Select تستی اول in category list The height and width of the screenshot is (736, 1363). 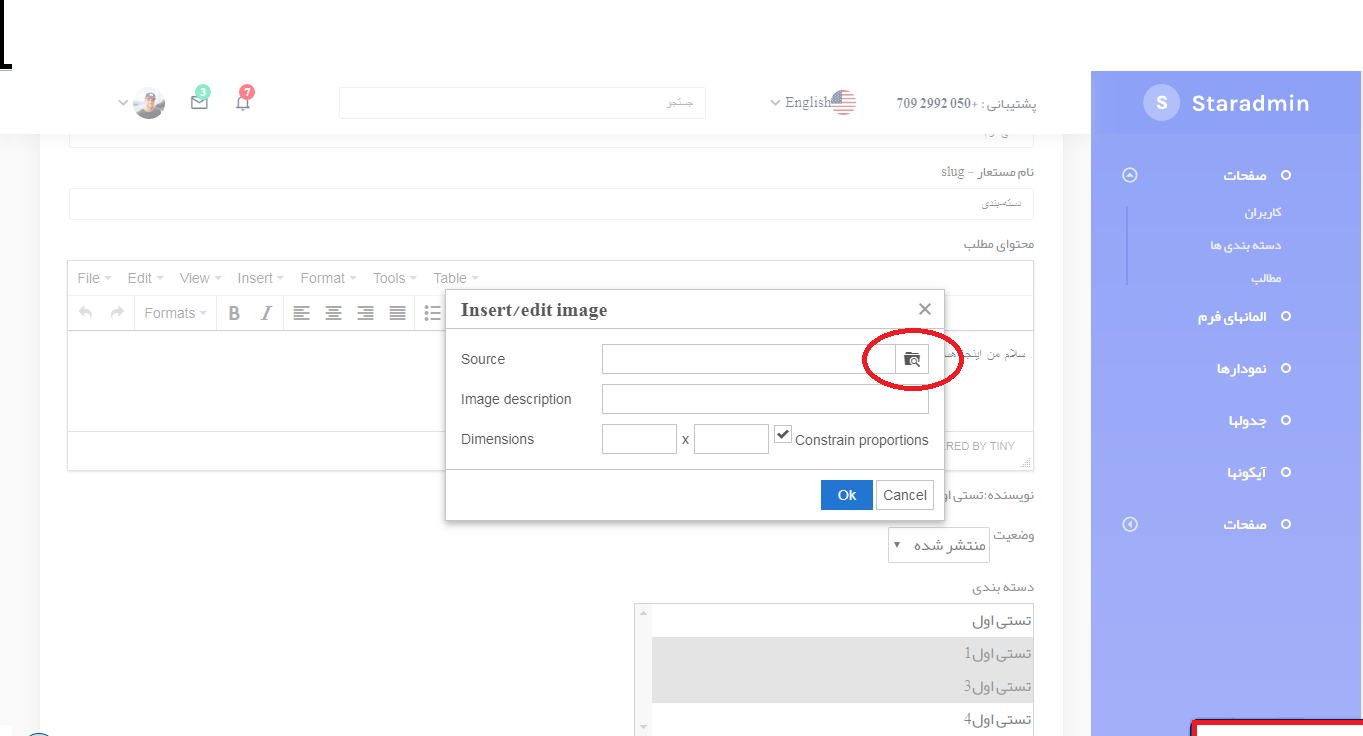[x=842, y=621]
